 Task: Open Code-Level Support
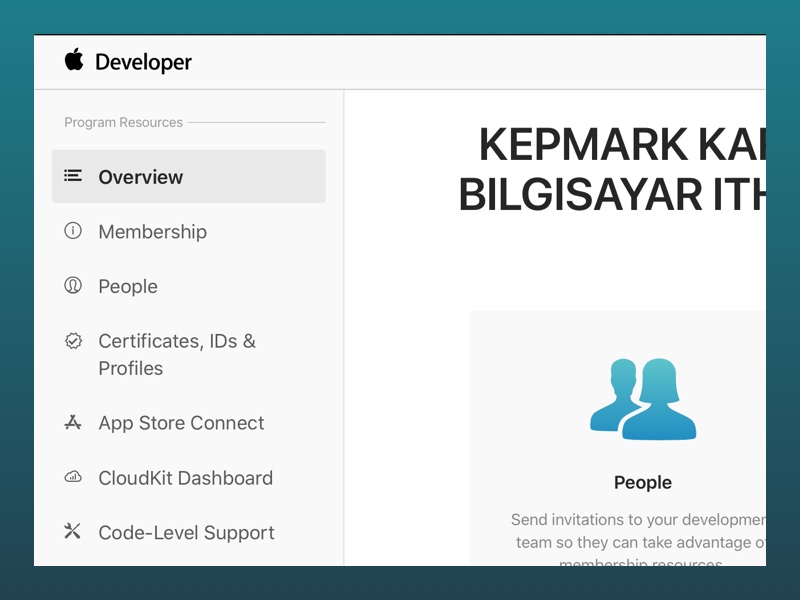186,532
